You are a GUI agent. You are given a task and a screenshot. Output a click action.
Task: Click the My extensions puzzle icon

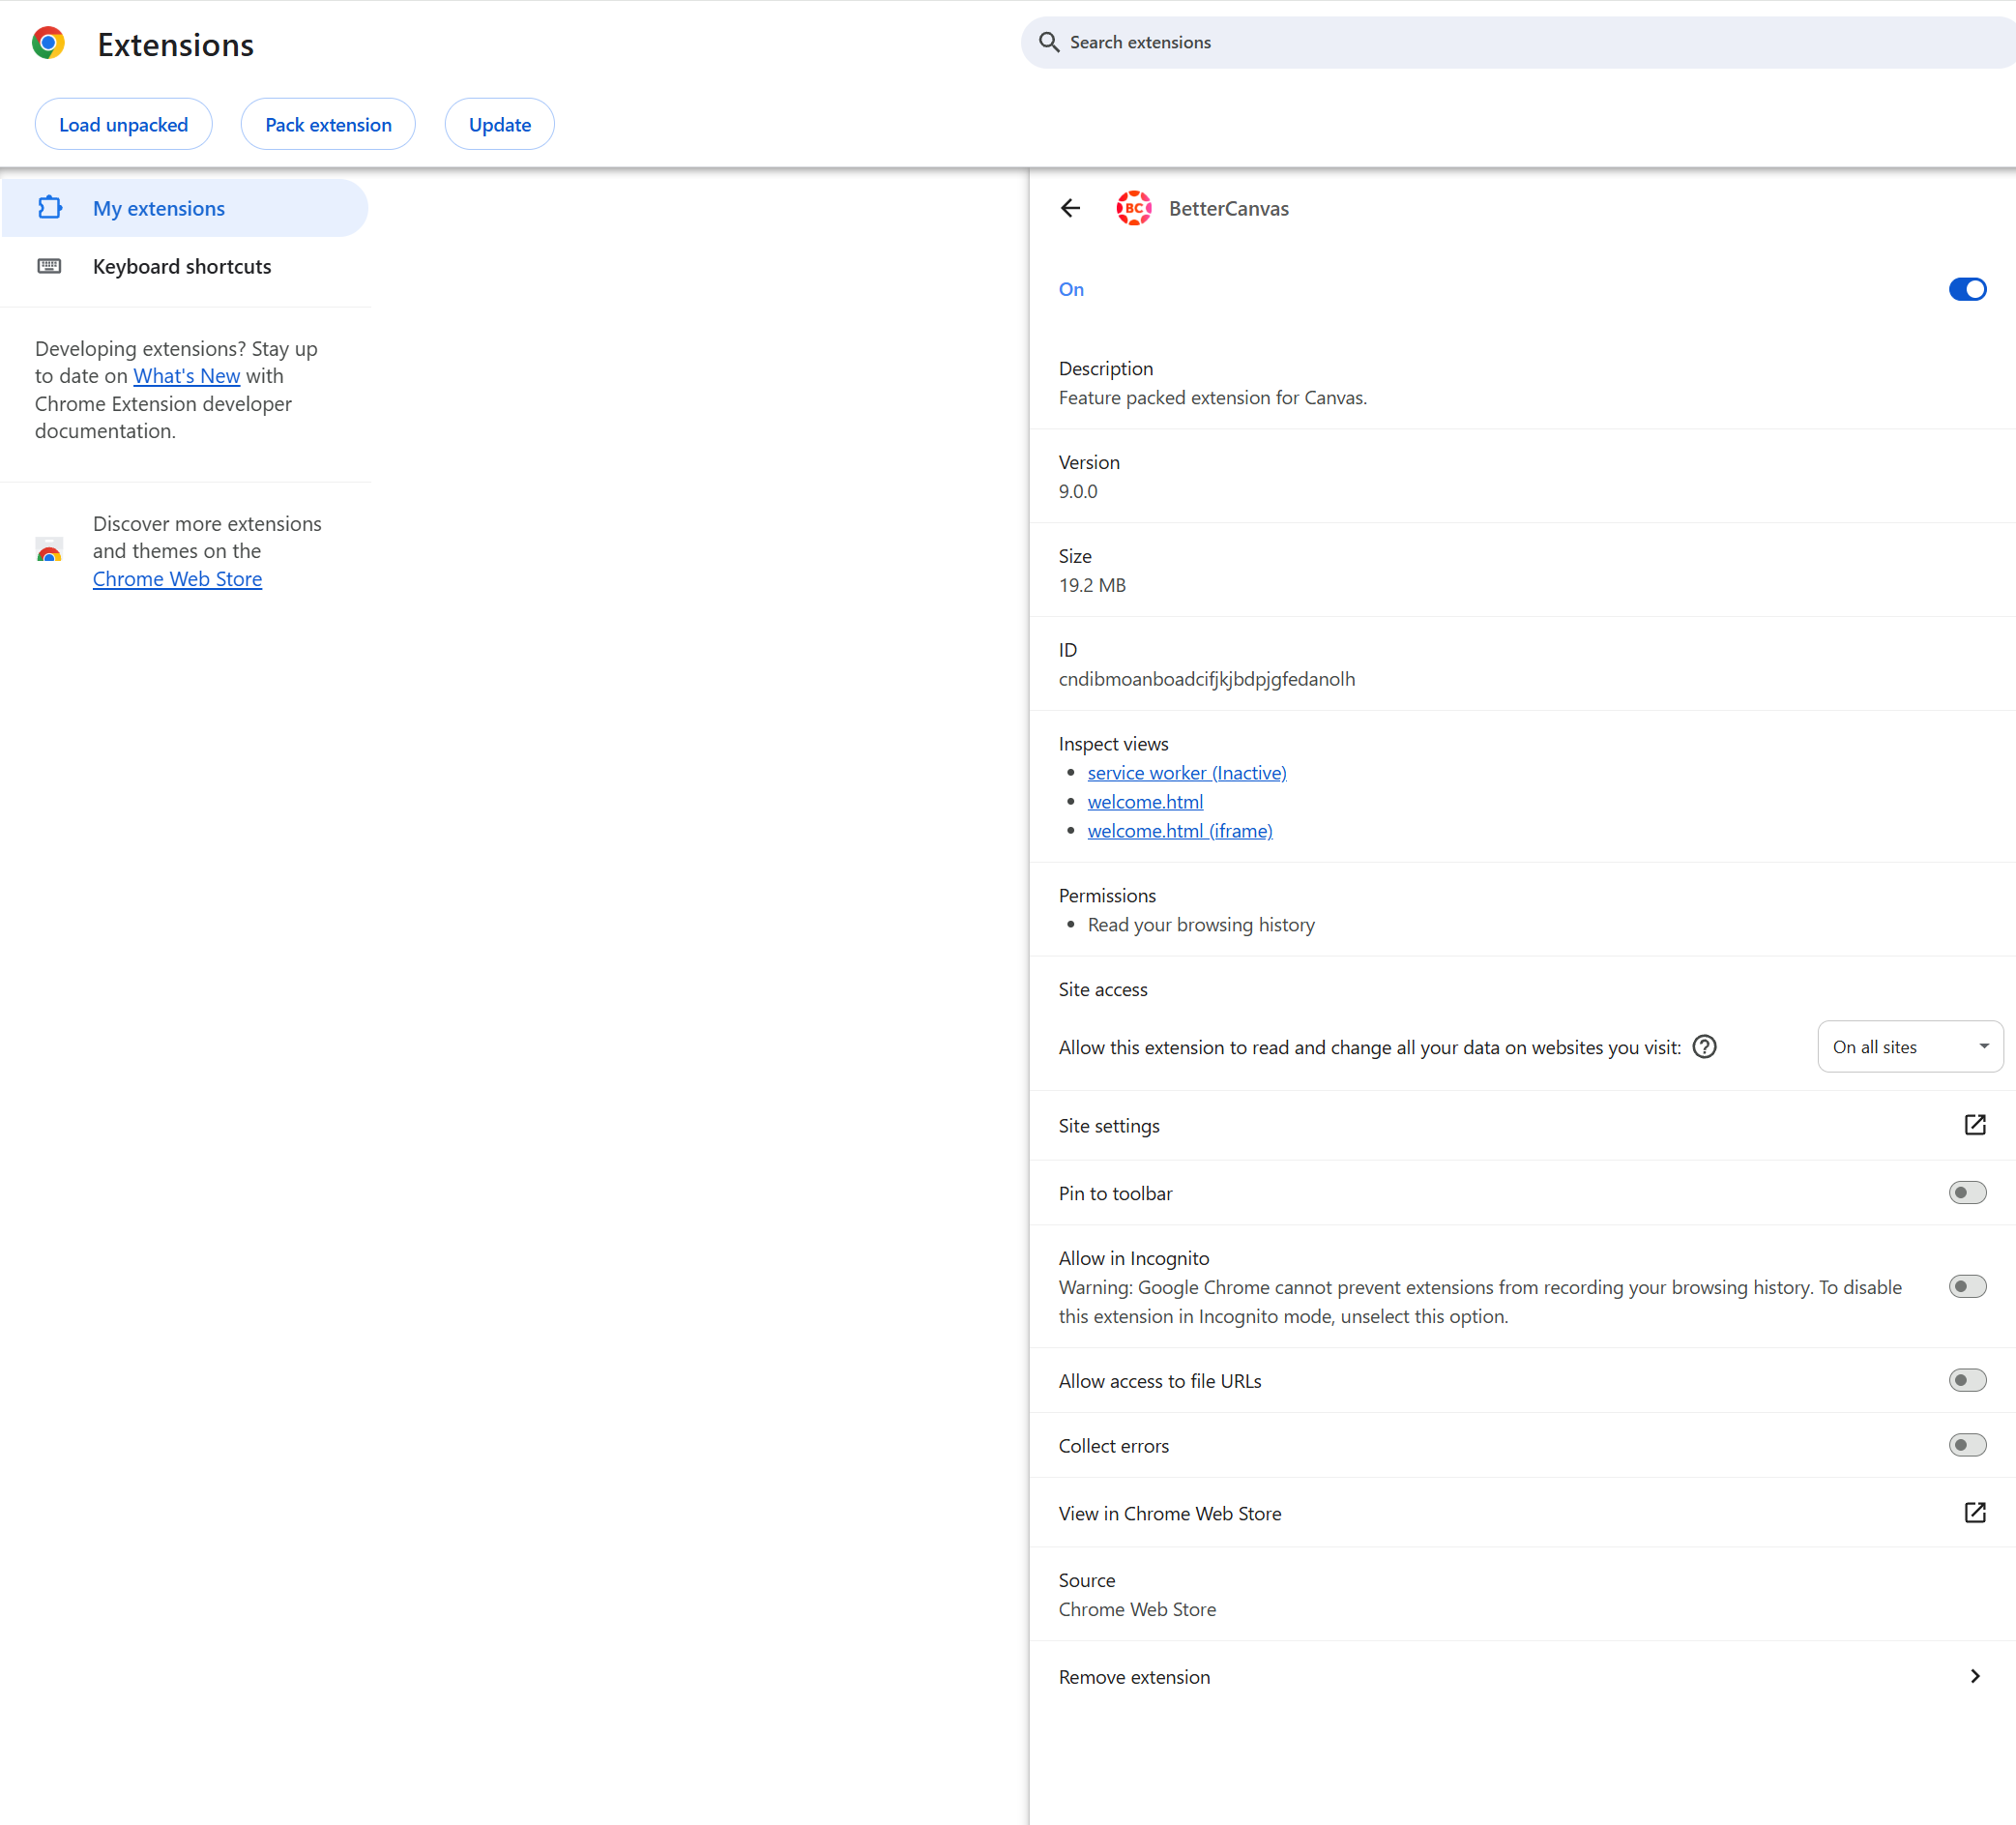click(50, 208)
